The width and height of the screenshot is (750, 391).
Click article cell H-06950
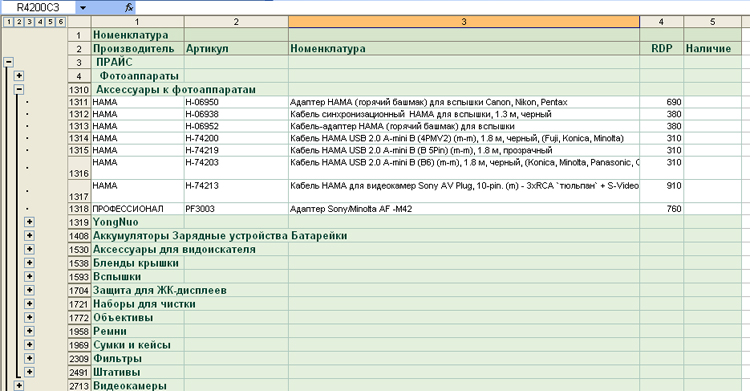[236, 102]
